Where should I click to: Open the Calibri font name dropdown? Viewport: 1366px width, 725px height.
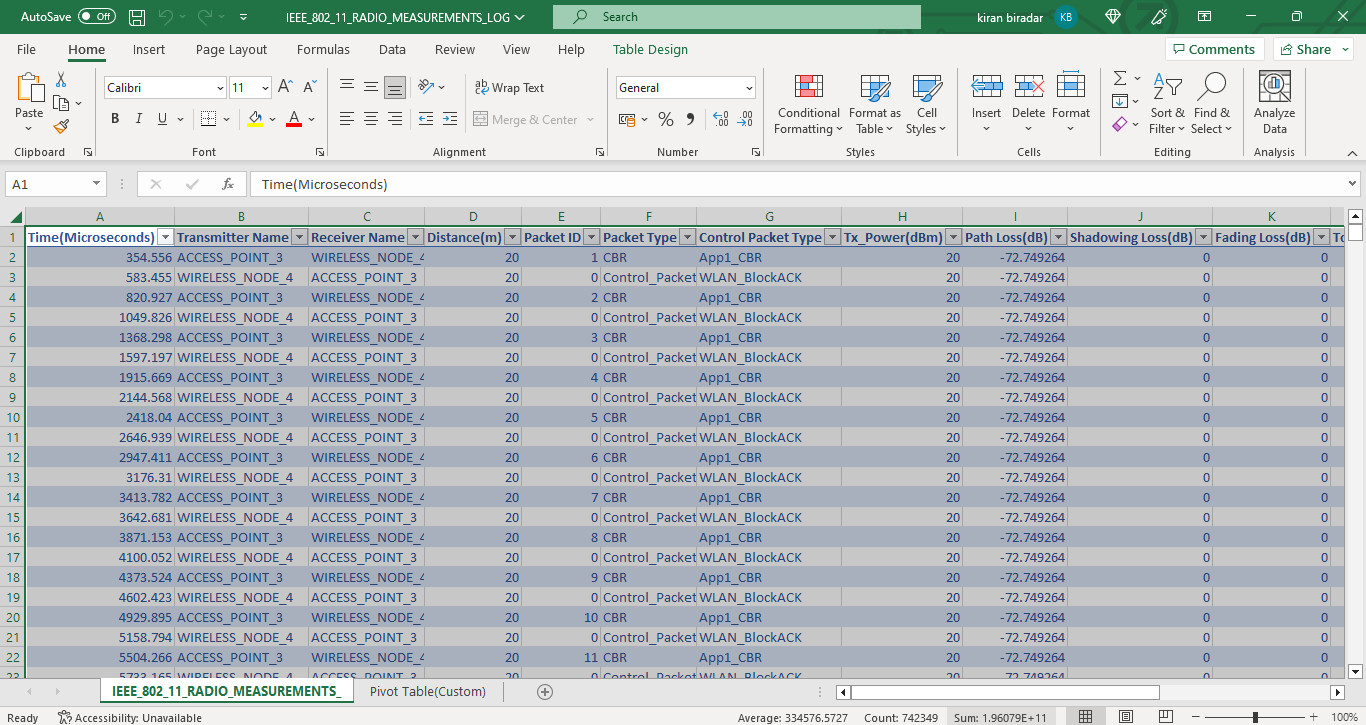(x=220, y=88)
